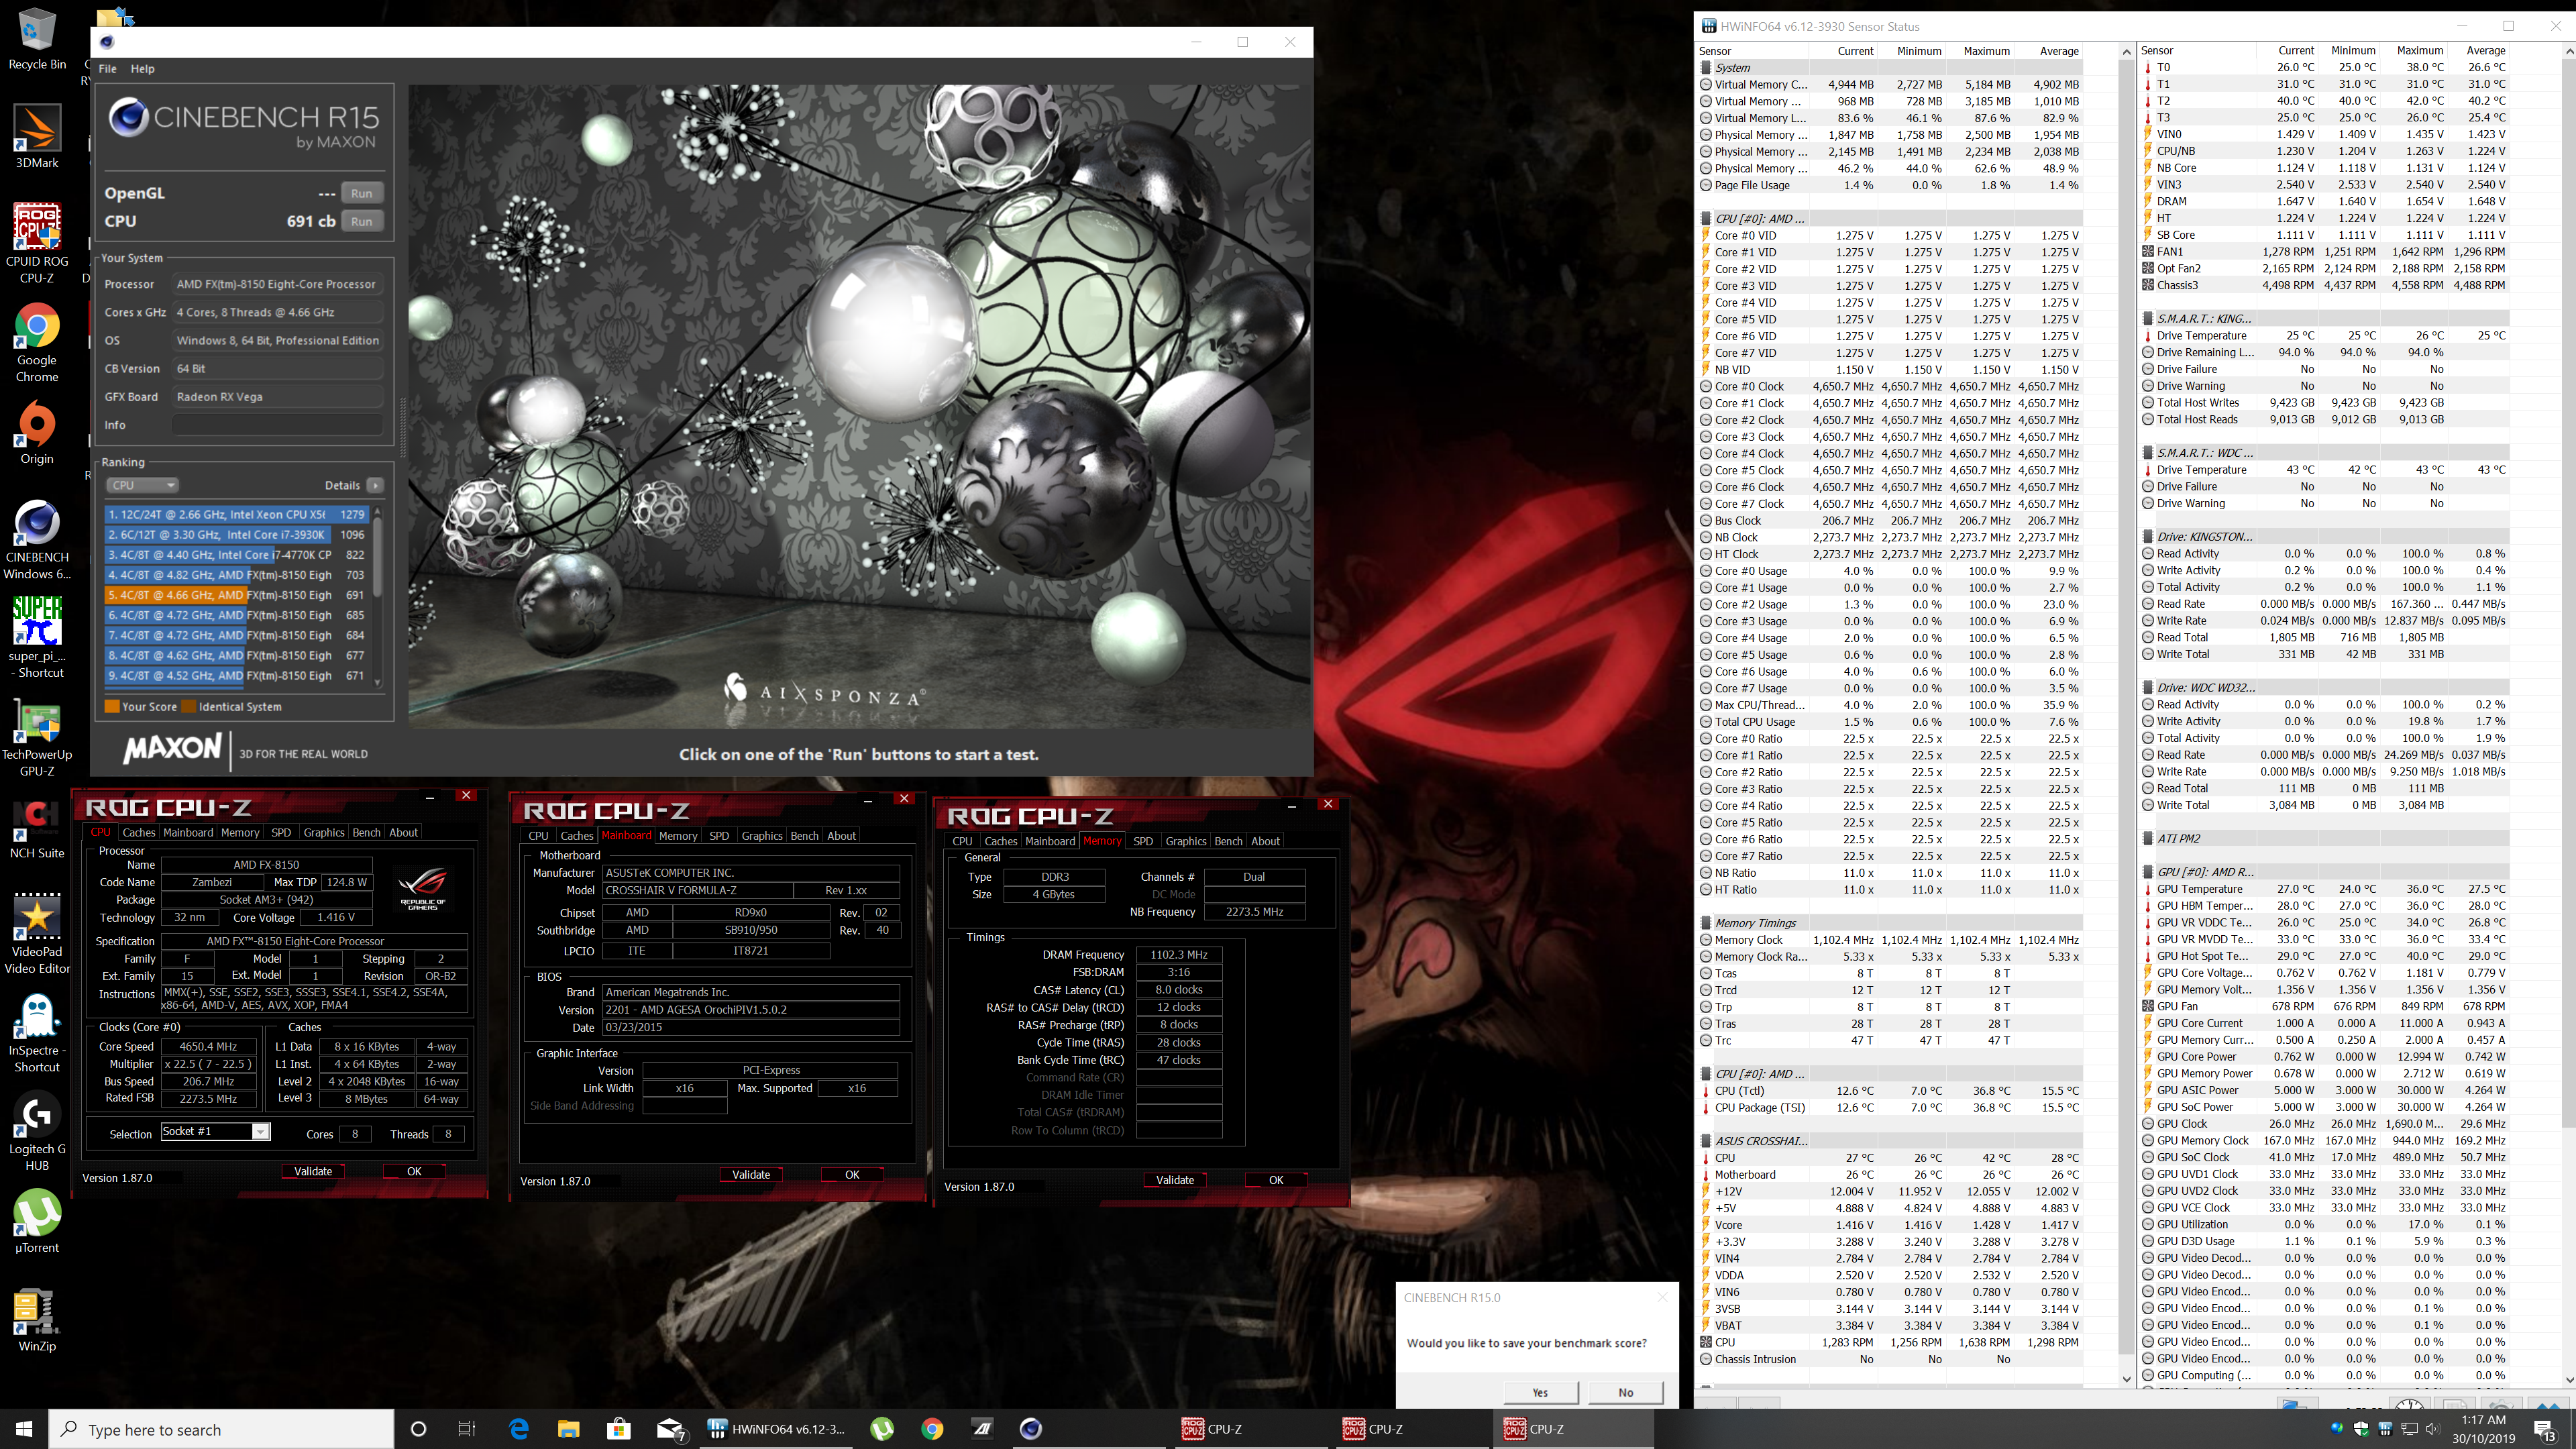Click No in the Cinebench save dialog
The image size is (2576, 1449).
(x=1626, y=1392)
